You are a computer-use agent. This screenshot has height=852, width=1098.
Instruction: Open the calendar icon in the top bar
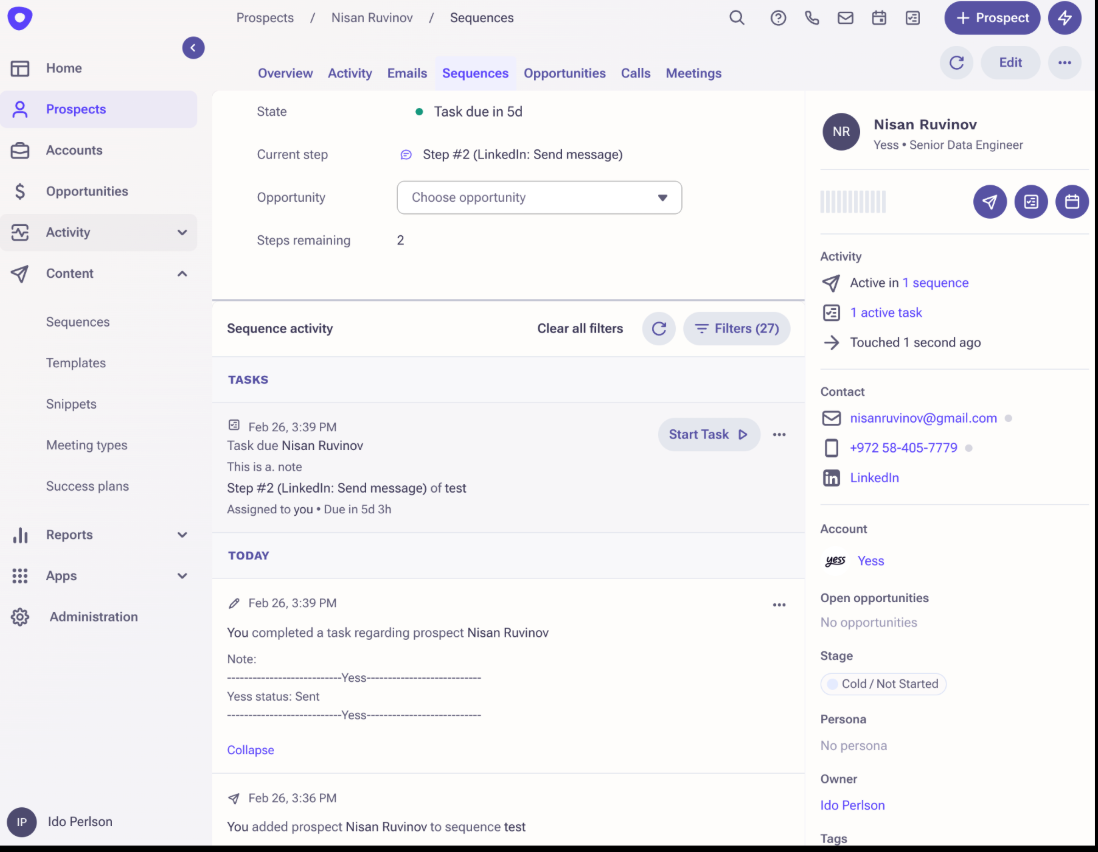point(879,18)
